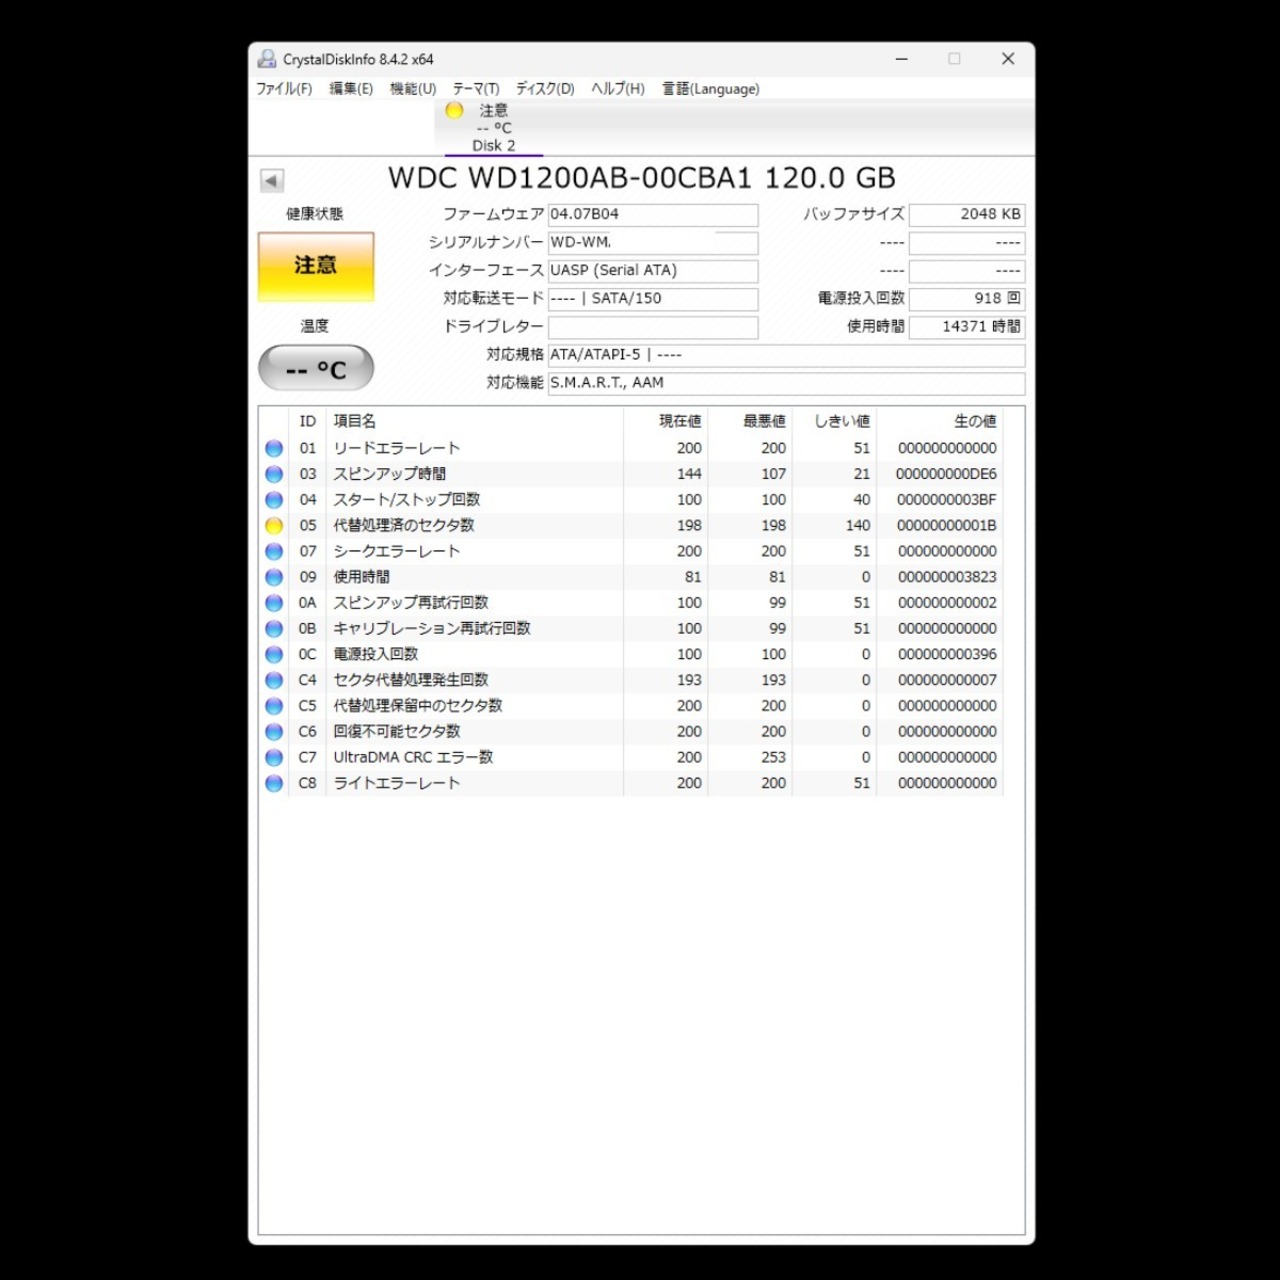1280x1280 pixels.
Task: Click the 最悪値 column header
Action: [765, 422]
